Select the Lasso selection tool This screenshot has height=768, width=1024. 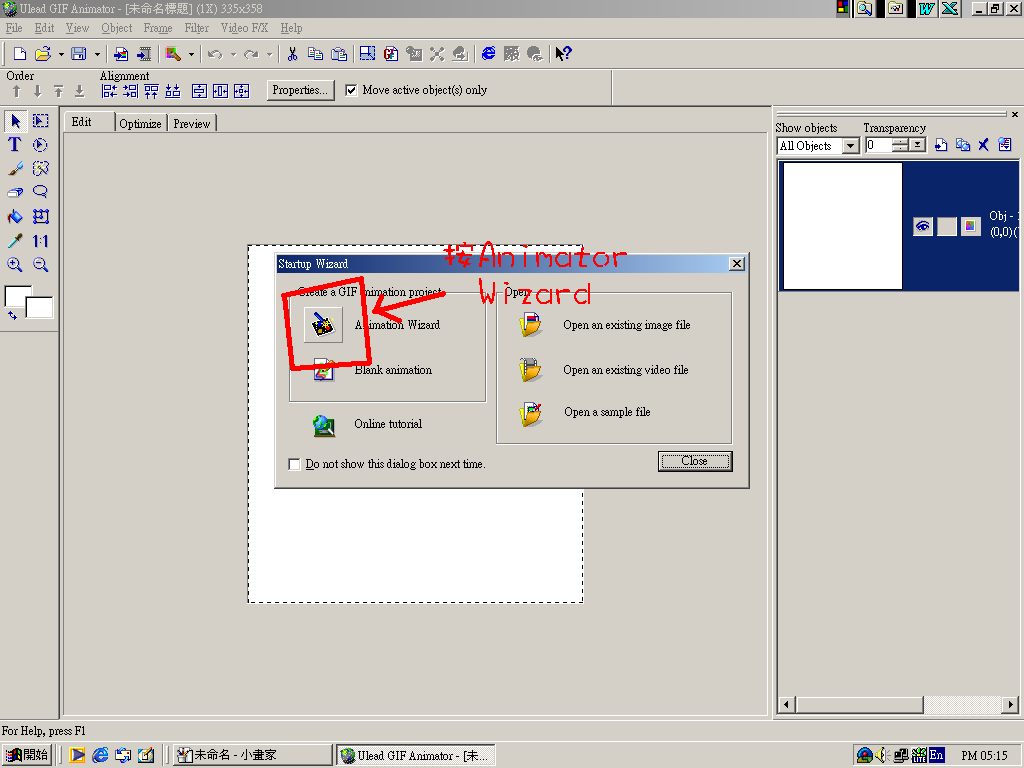tap(40, 193)
